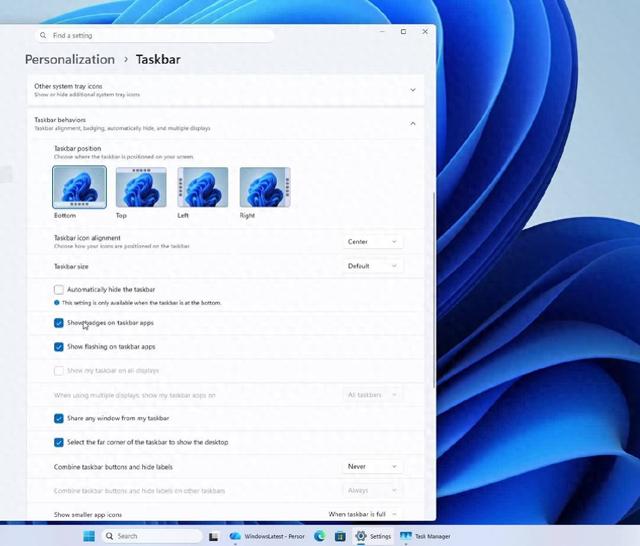
Task: Click the Show smaller app icons label
Action: (x=88, y=515)
